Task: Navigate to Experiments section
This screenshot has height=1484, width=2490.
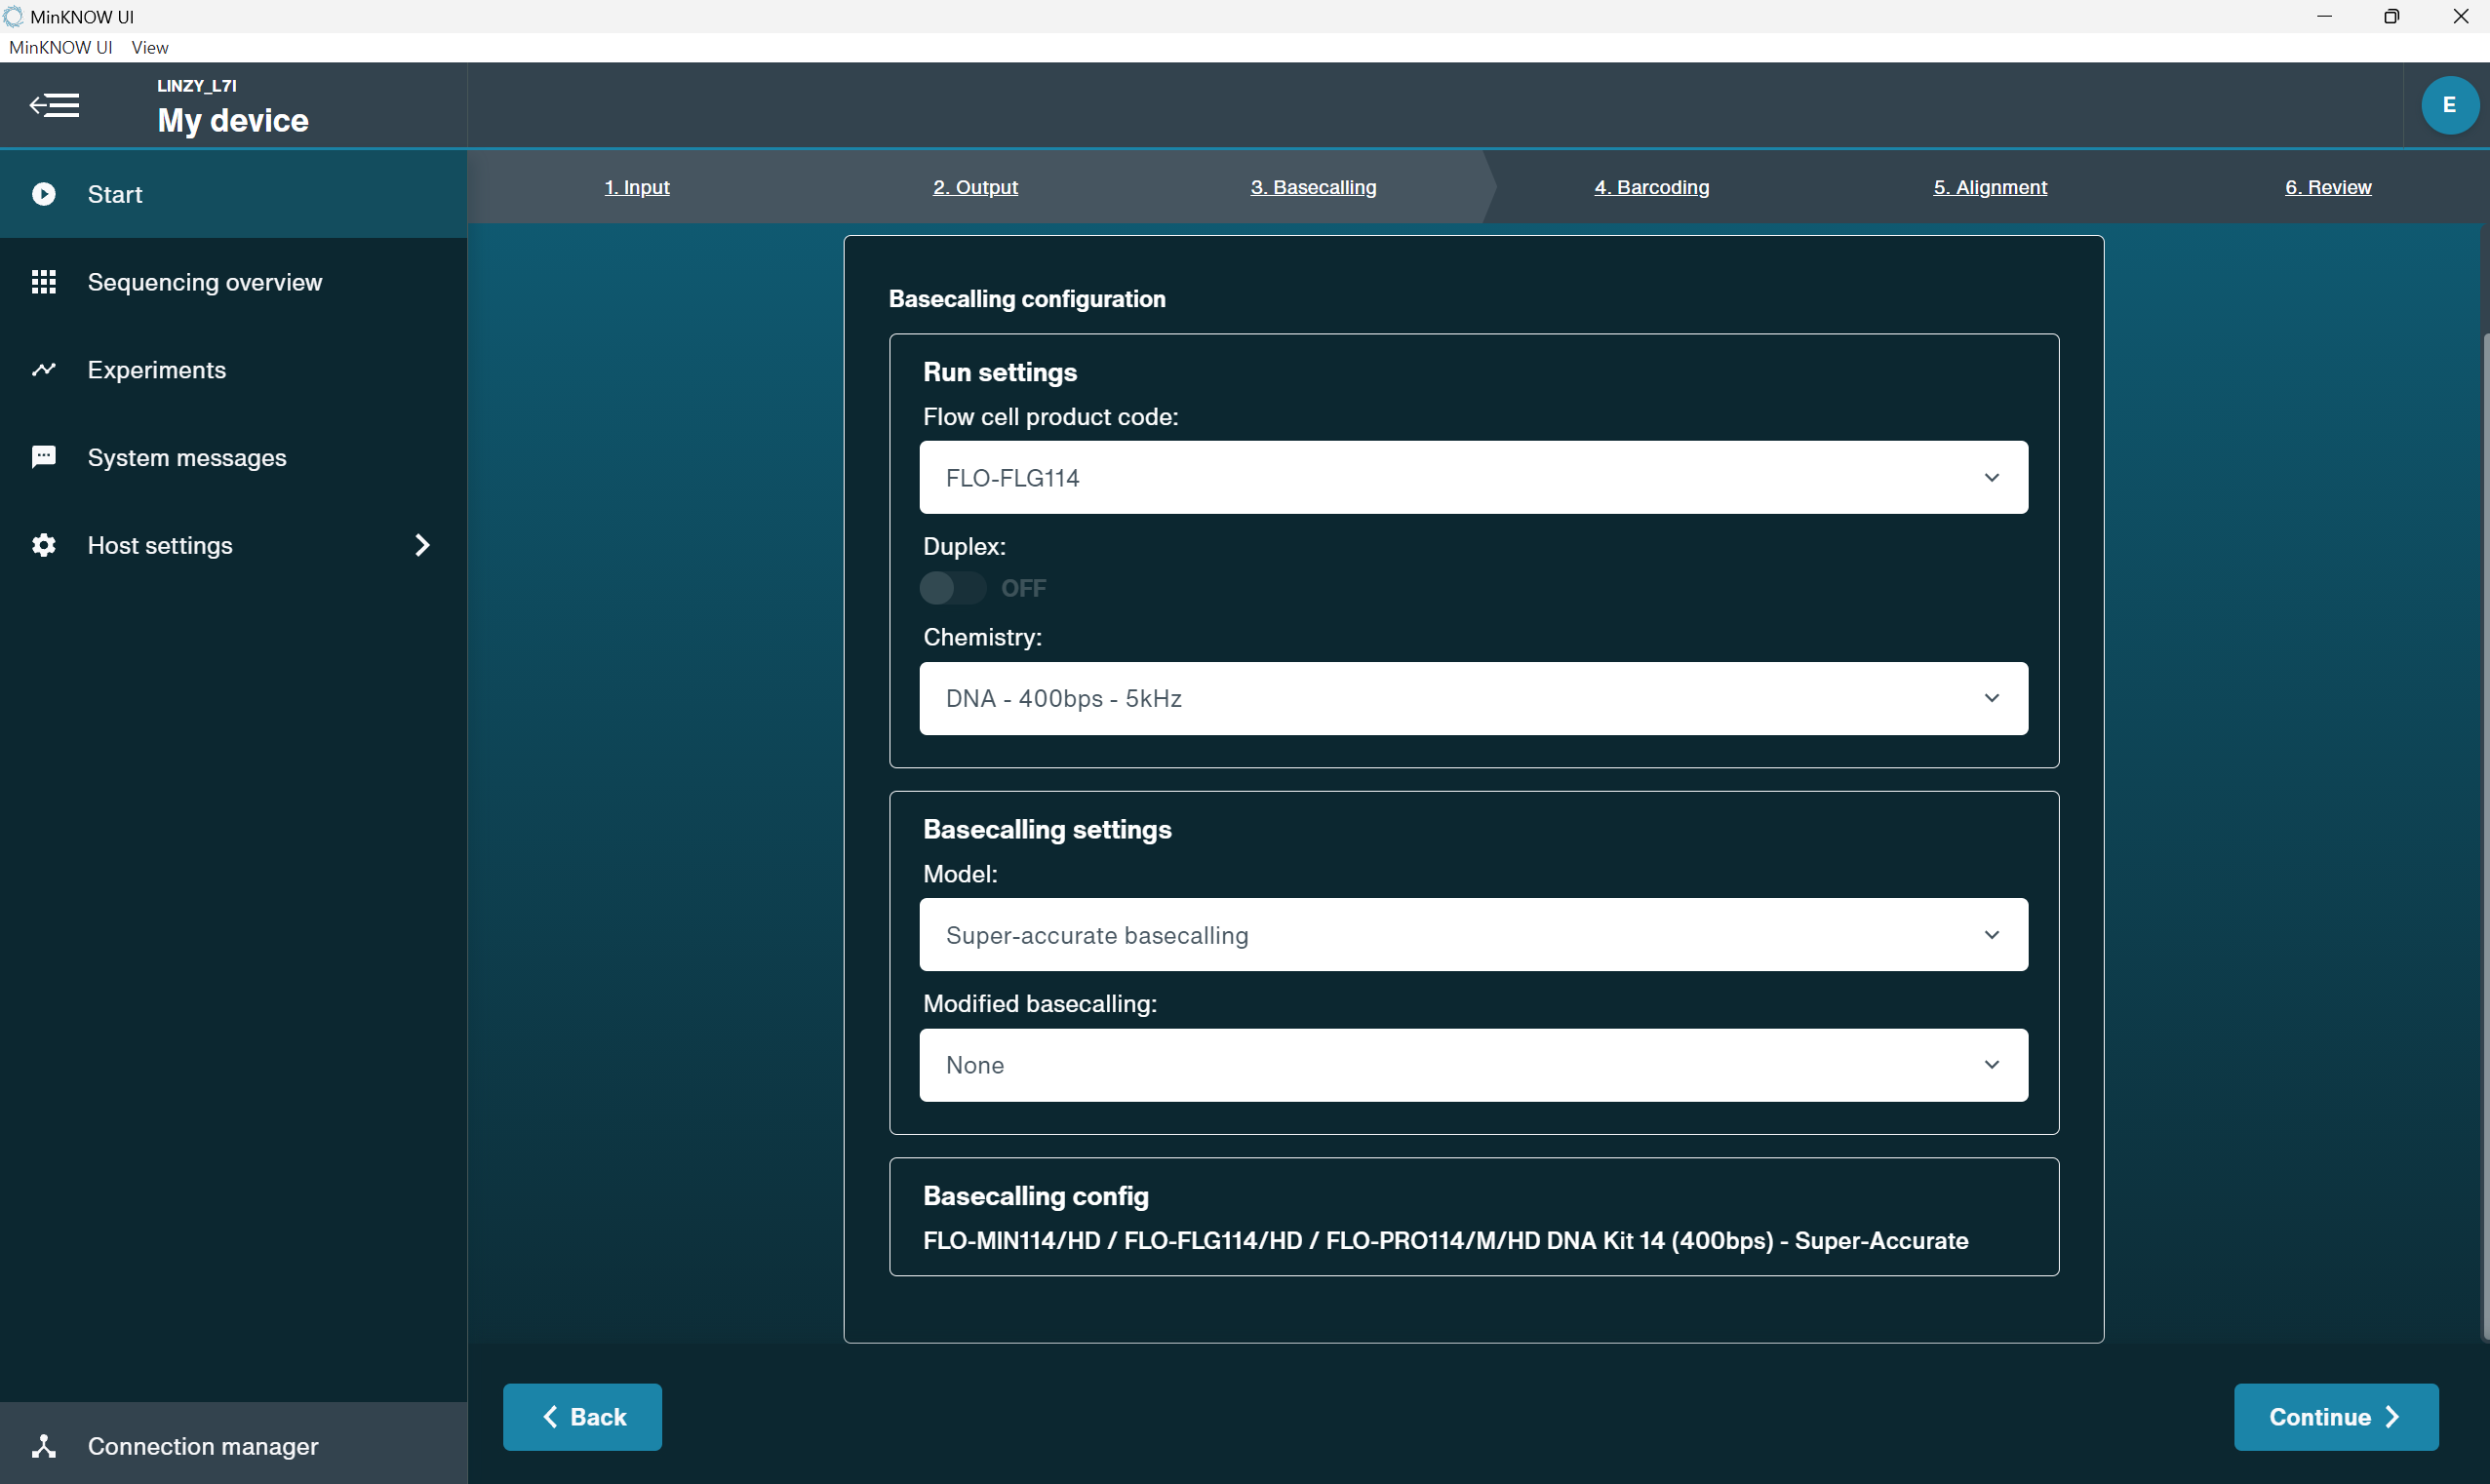Action: 157,370
